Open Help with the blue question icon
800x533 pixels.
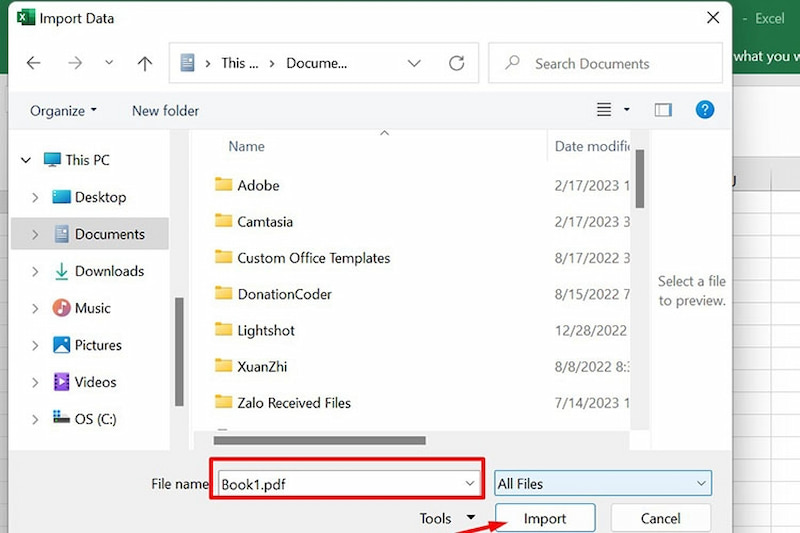point(705,109)
